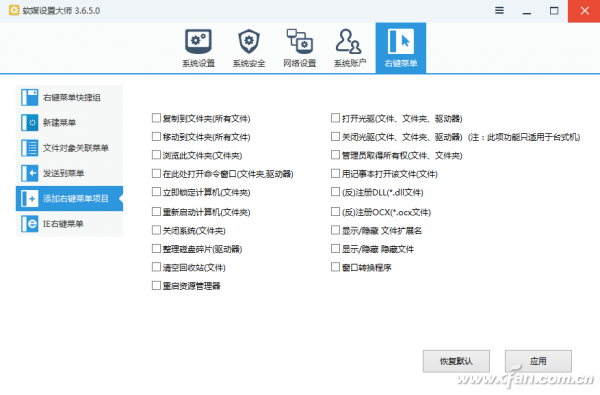Click the 应用 button
The width and height of the screenshot is (600, 395).
click(x=538, y=361)
